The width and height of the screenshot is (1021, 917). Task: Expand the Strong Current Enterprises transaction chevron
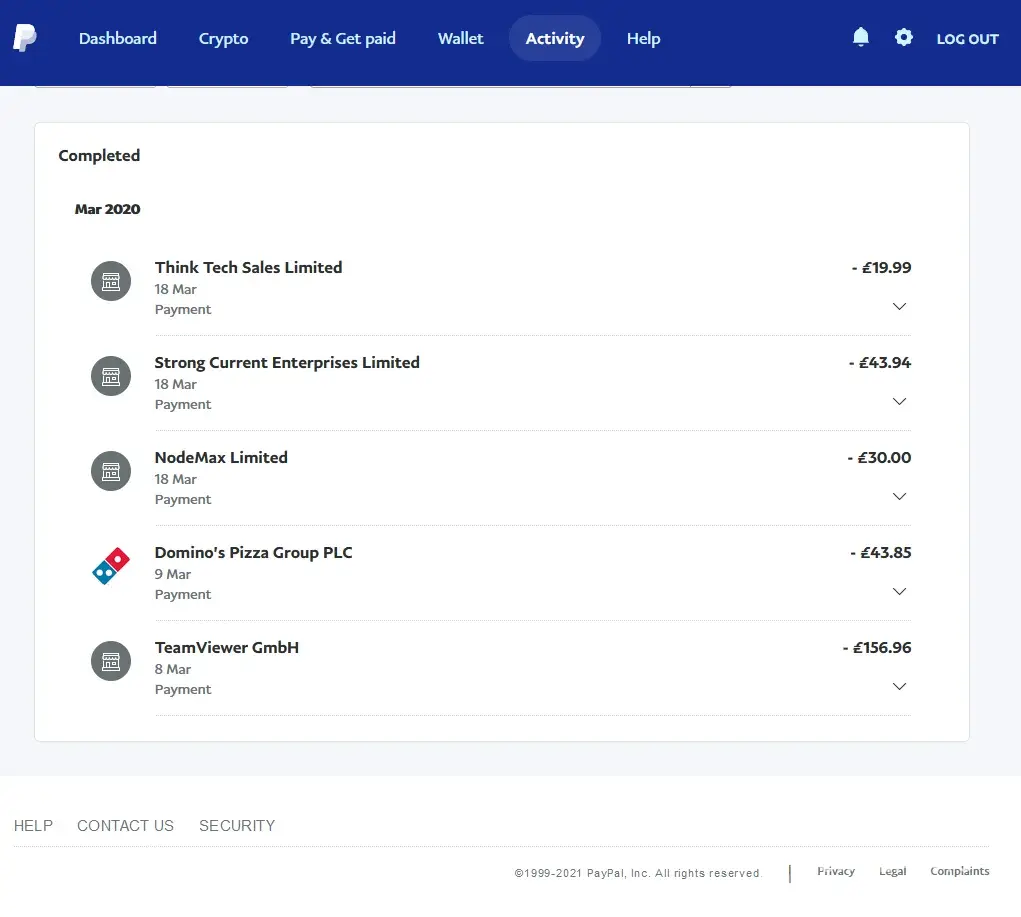click(899, 401)
